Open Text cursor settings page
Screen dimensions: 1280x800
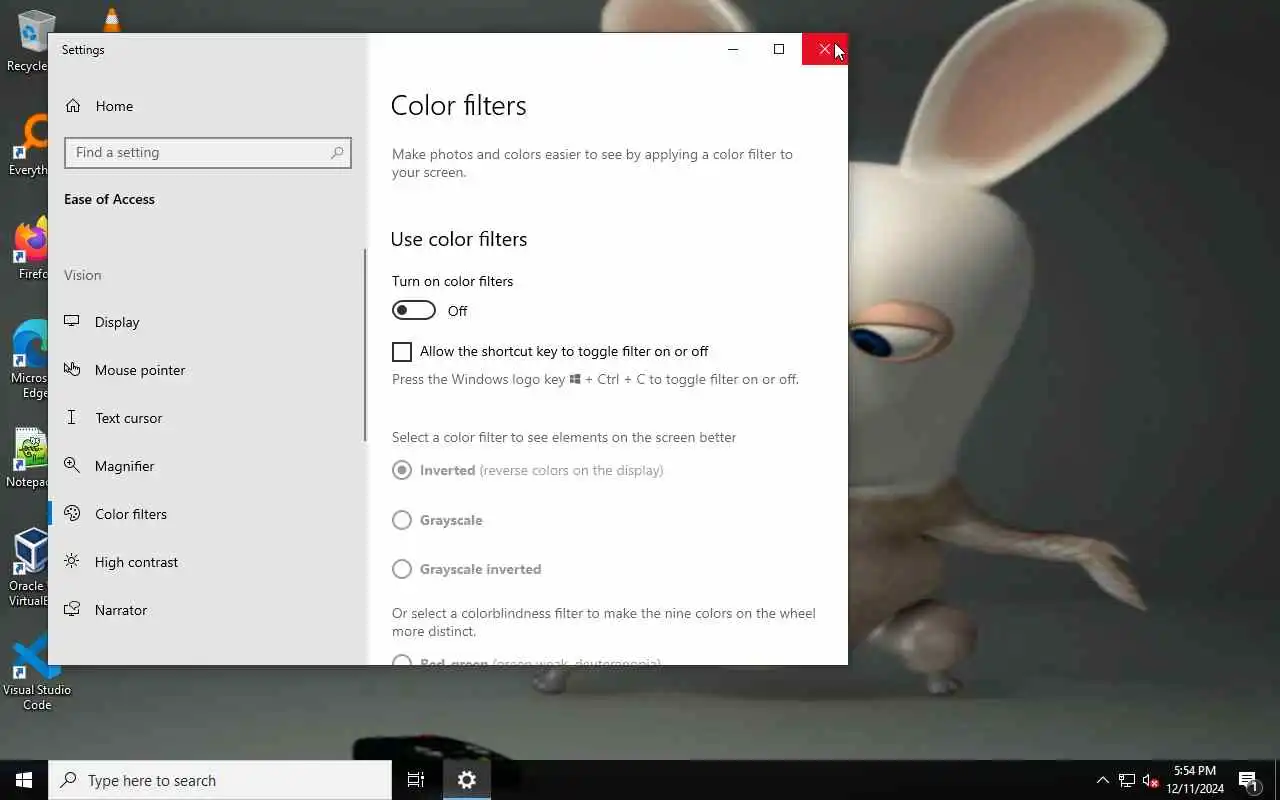(206, 418)
